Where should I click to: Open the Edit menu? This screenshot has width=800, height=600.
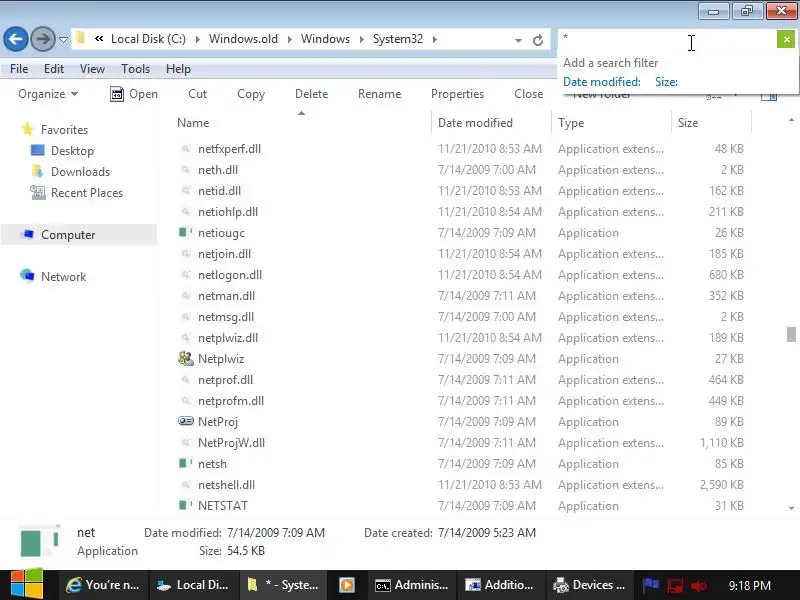click(x=54, y=69)
